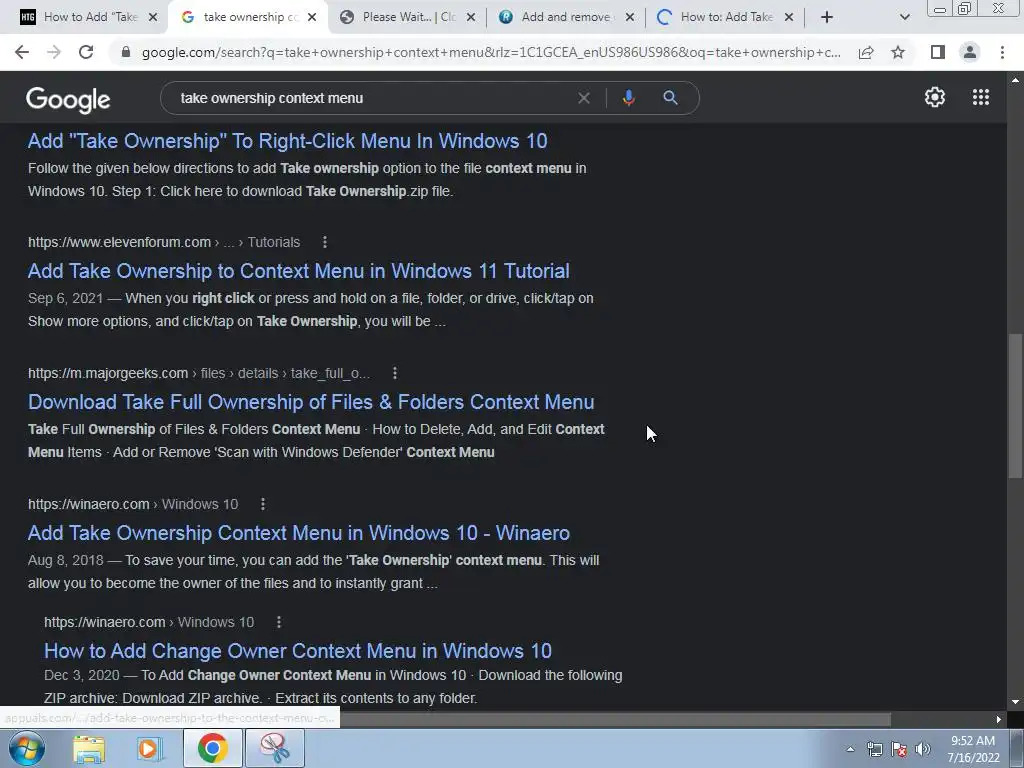
Task: Launch Windows Media Player from taskbar
Action: tap(149, 749)
